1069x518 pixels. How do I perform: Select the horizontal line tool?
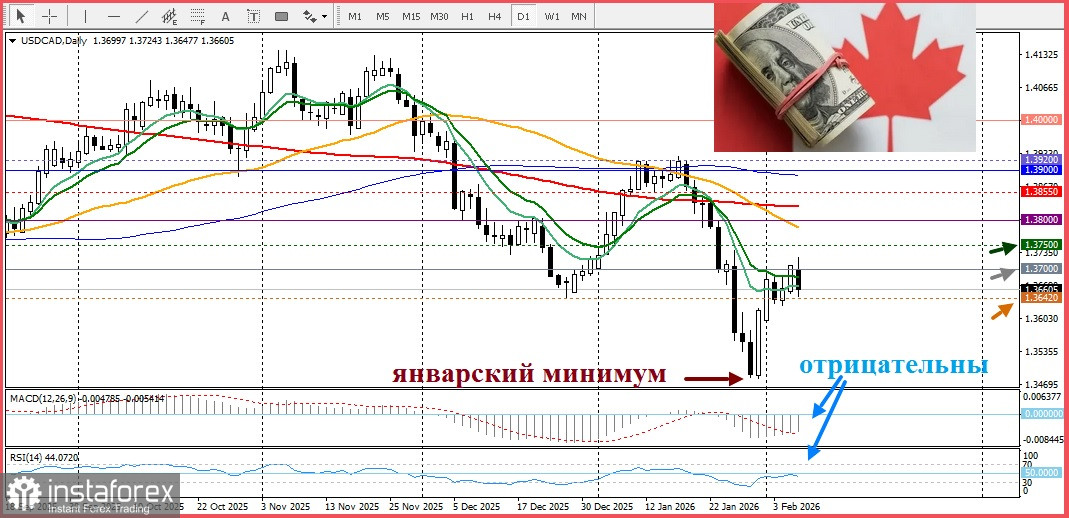click(114, 16)
